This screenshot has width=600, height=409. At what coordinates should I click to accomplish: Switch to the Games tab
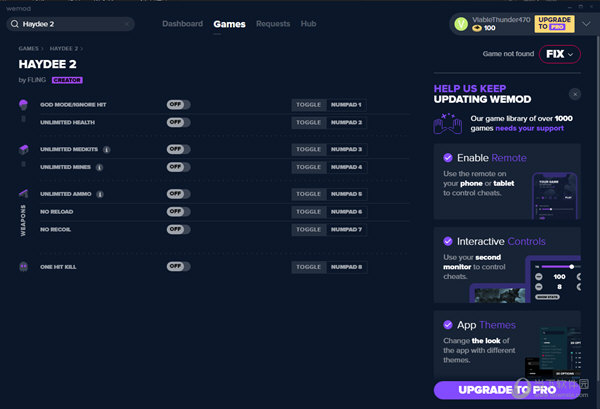point(230,24)
